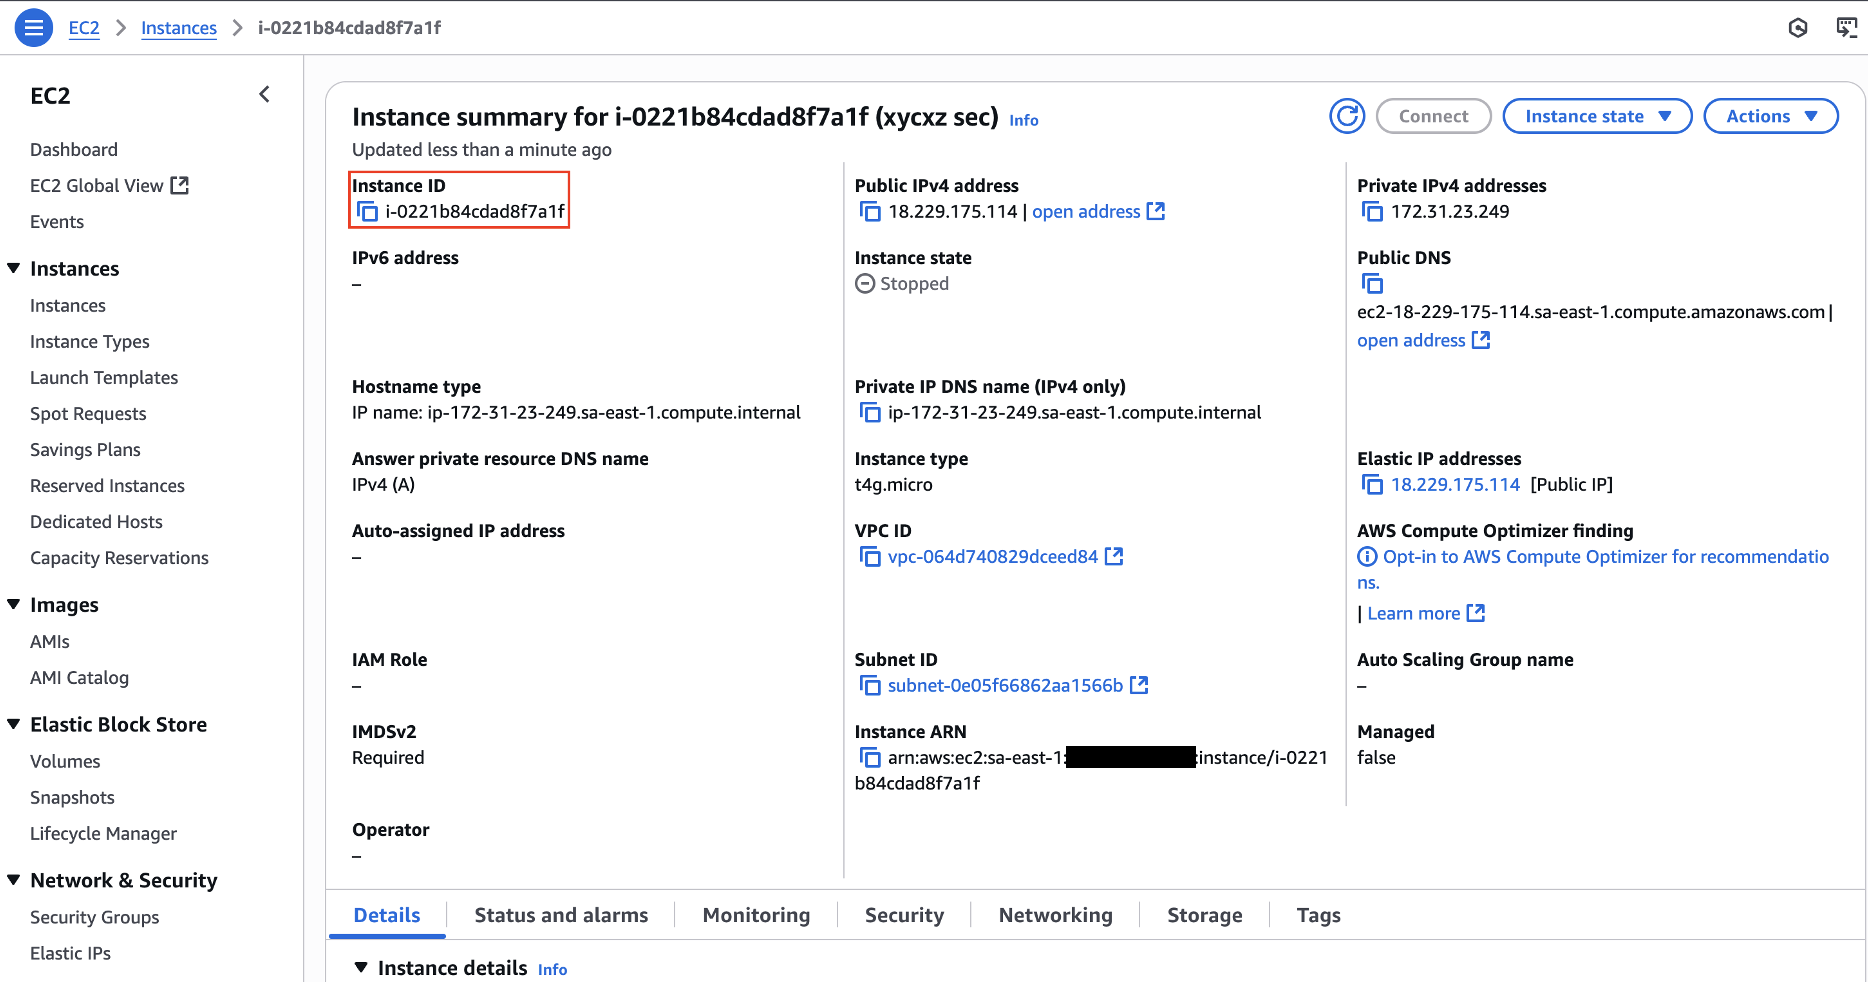Click the refresh instance summary icon
Screen dimensions: 1868x982
click(1347, 116)
